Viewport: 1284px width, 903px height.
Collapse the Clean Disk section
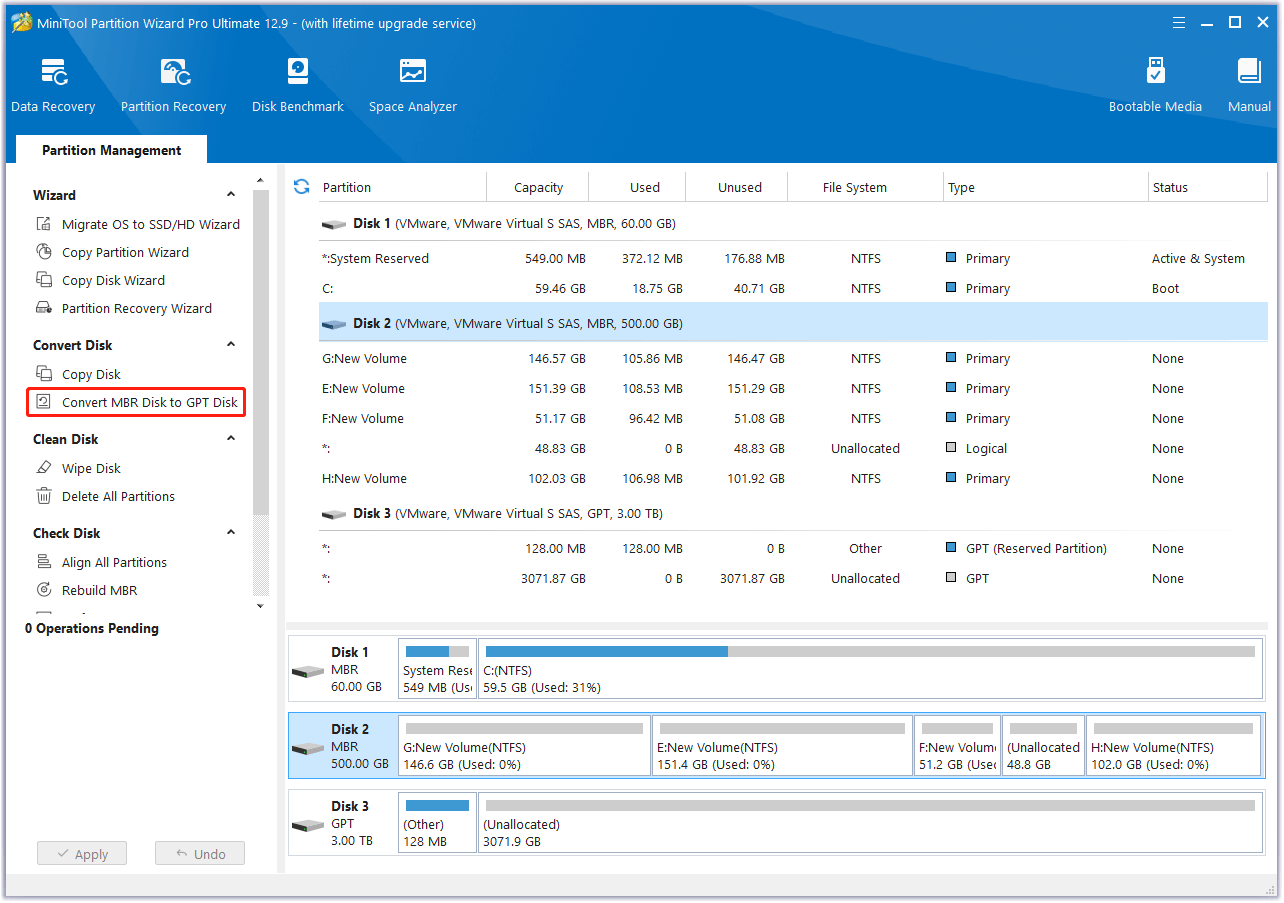click(231, 439)
